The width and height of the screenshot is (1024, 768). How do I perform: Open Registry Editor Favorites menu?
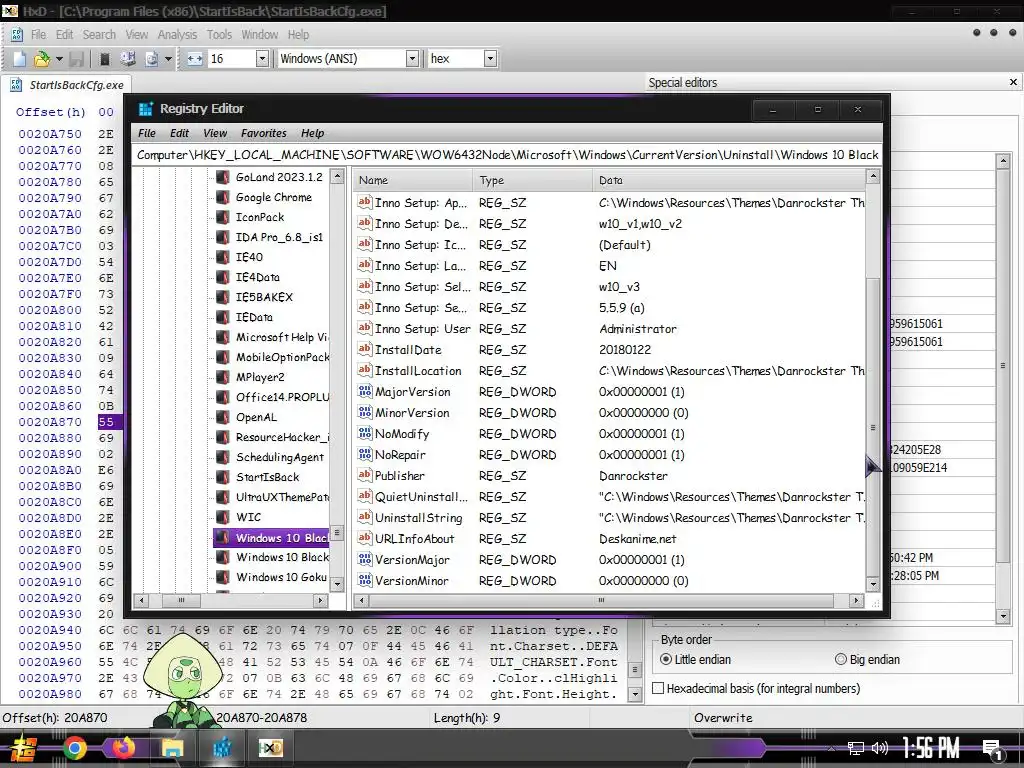tap(264, 133)
